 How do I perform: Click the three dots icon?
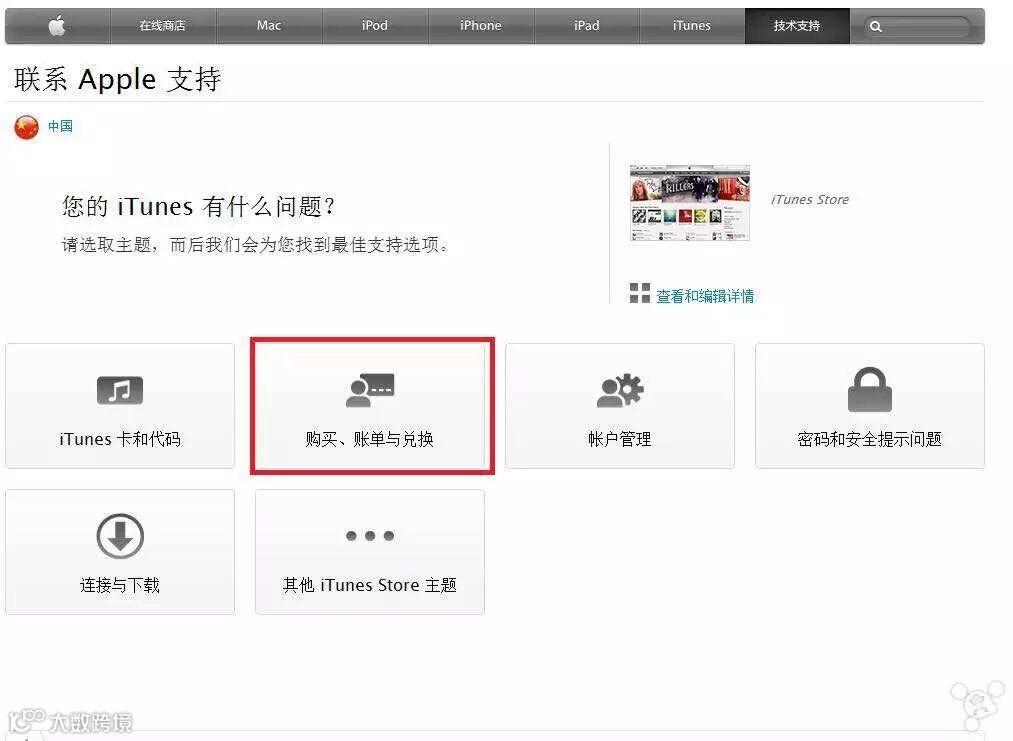pyautogui.click(x=370, y=536)
